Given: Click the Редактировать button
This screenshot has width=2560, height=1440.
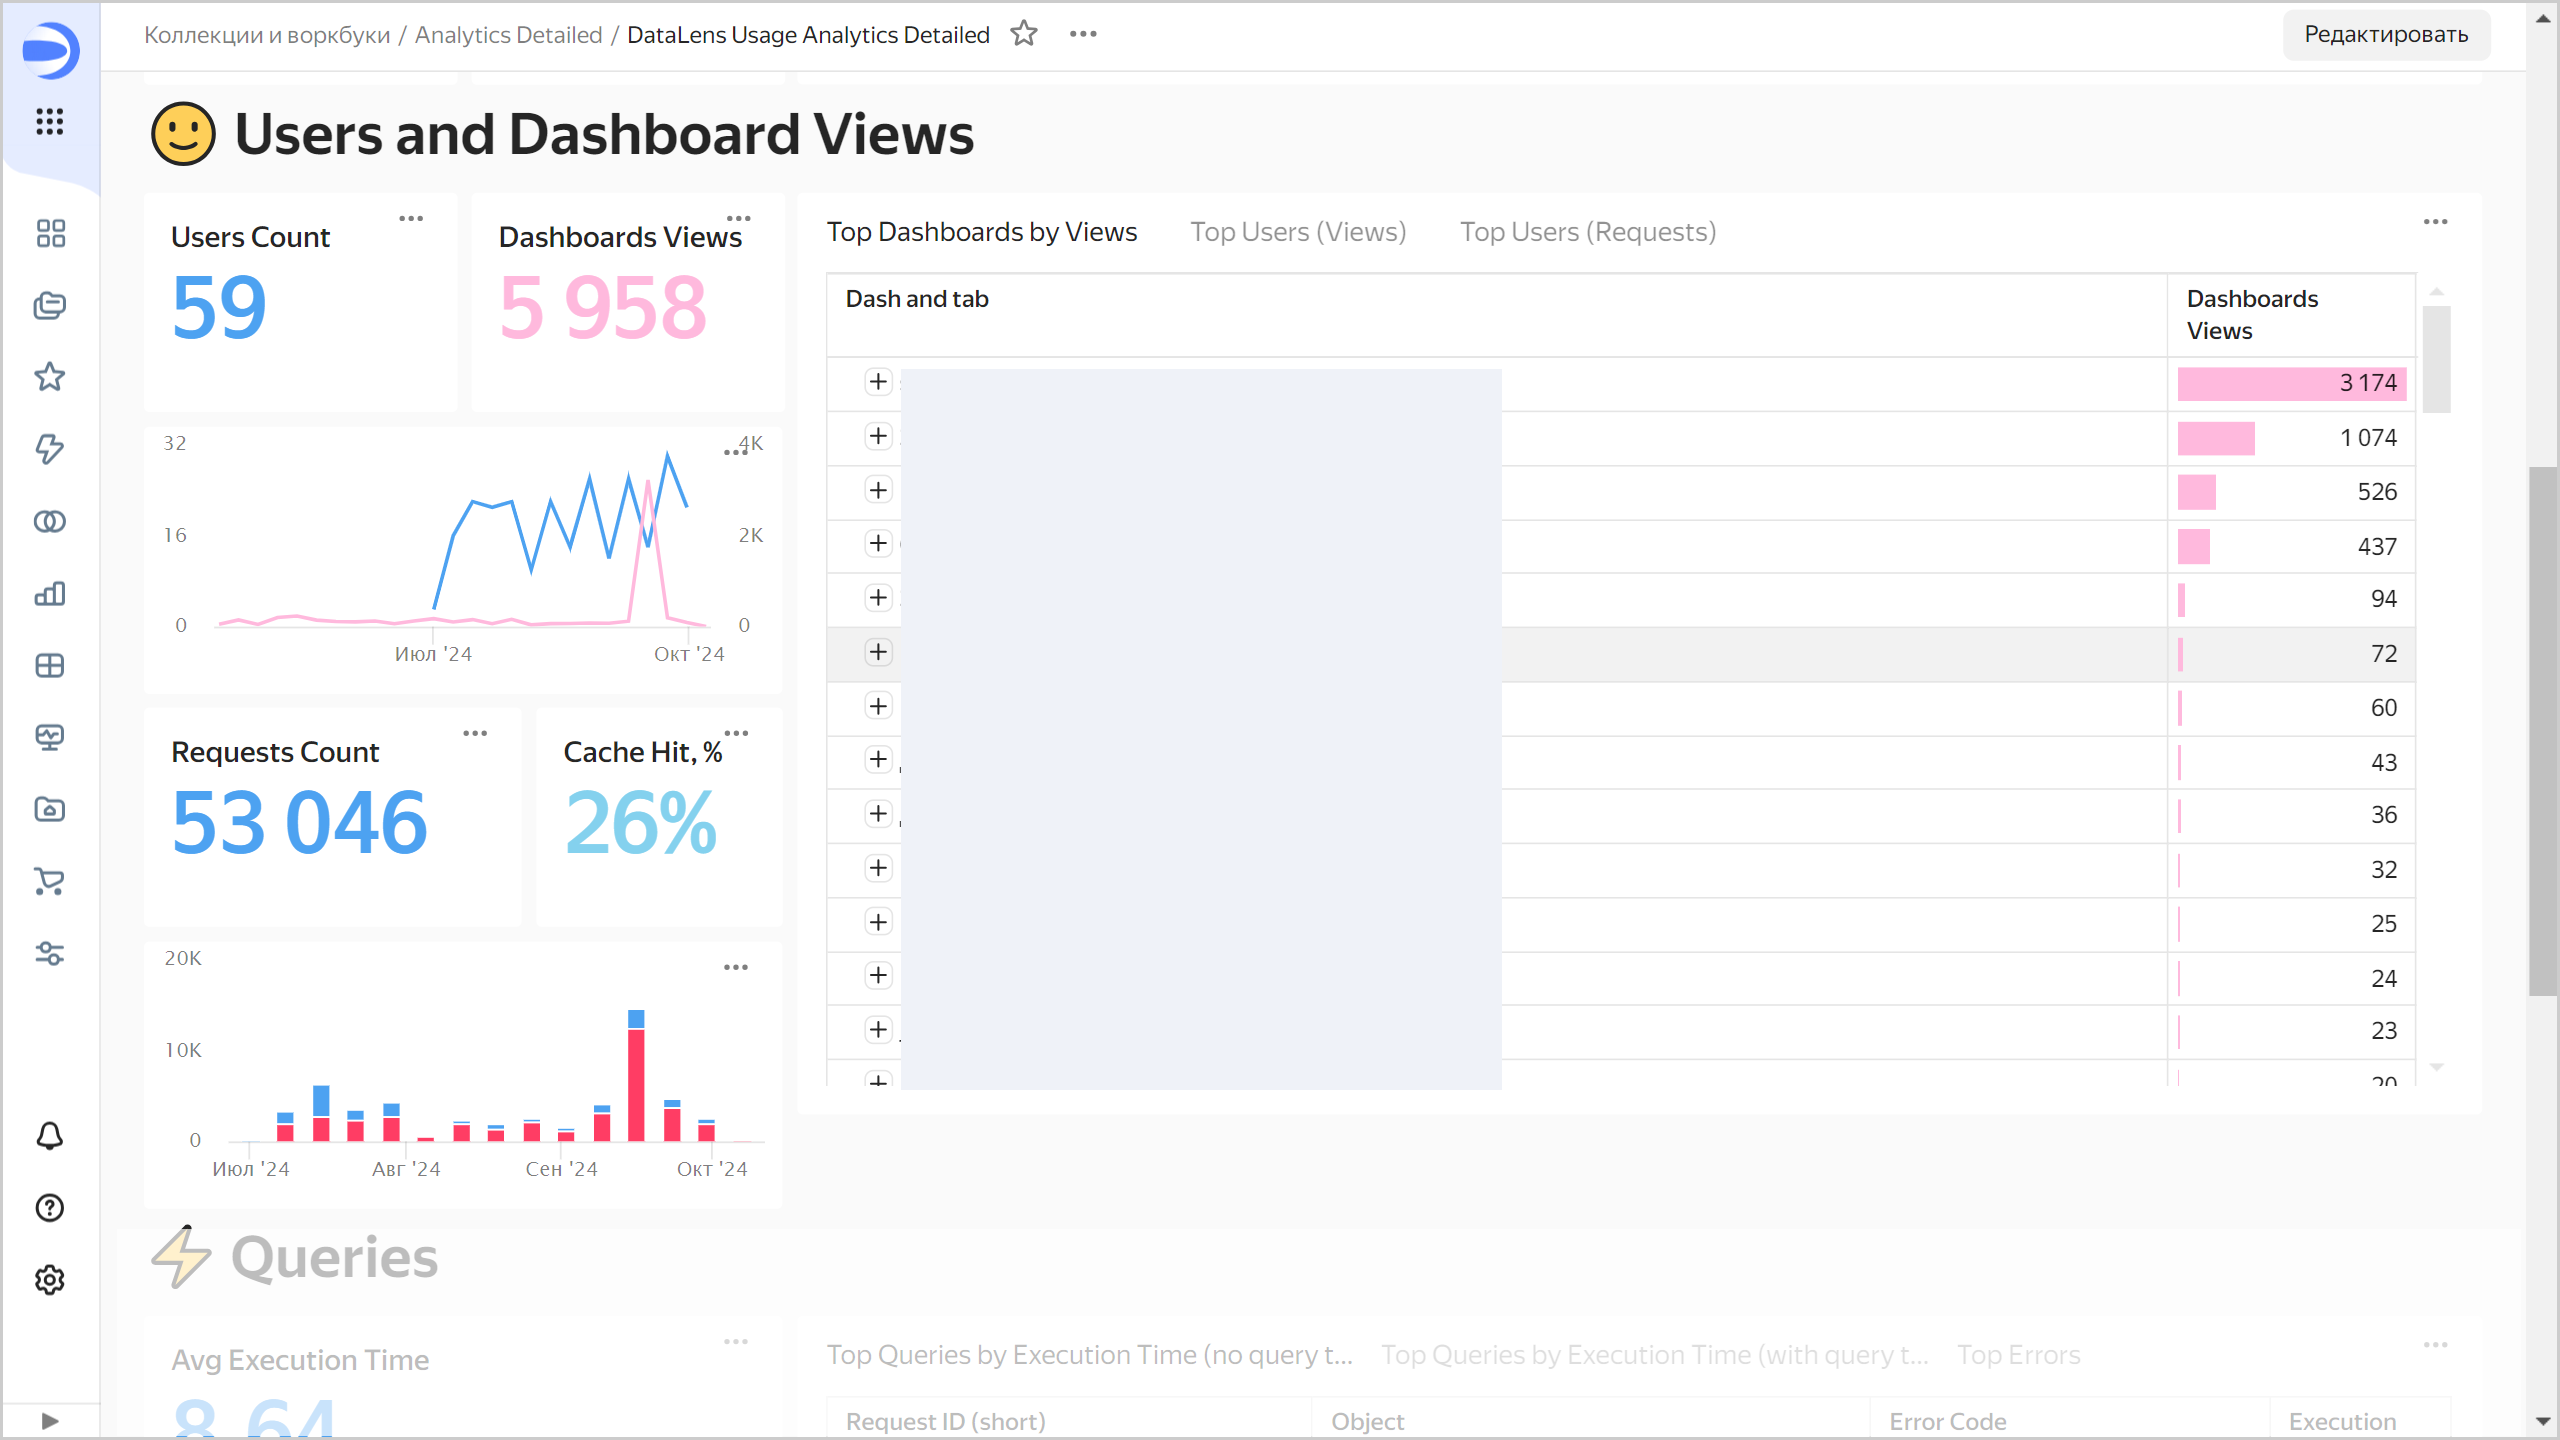Looking at the screenshot, I should pyautogui.click(x=2386, y=33).
